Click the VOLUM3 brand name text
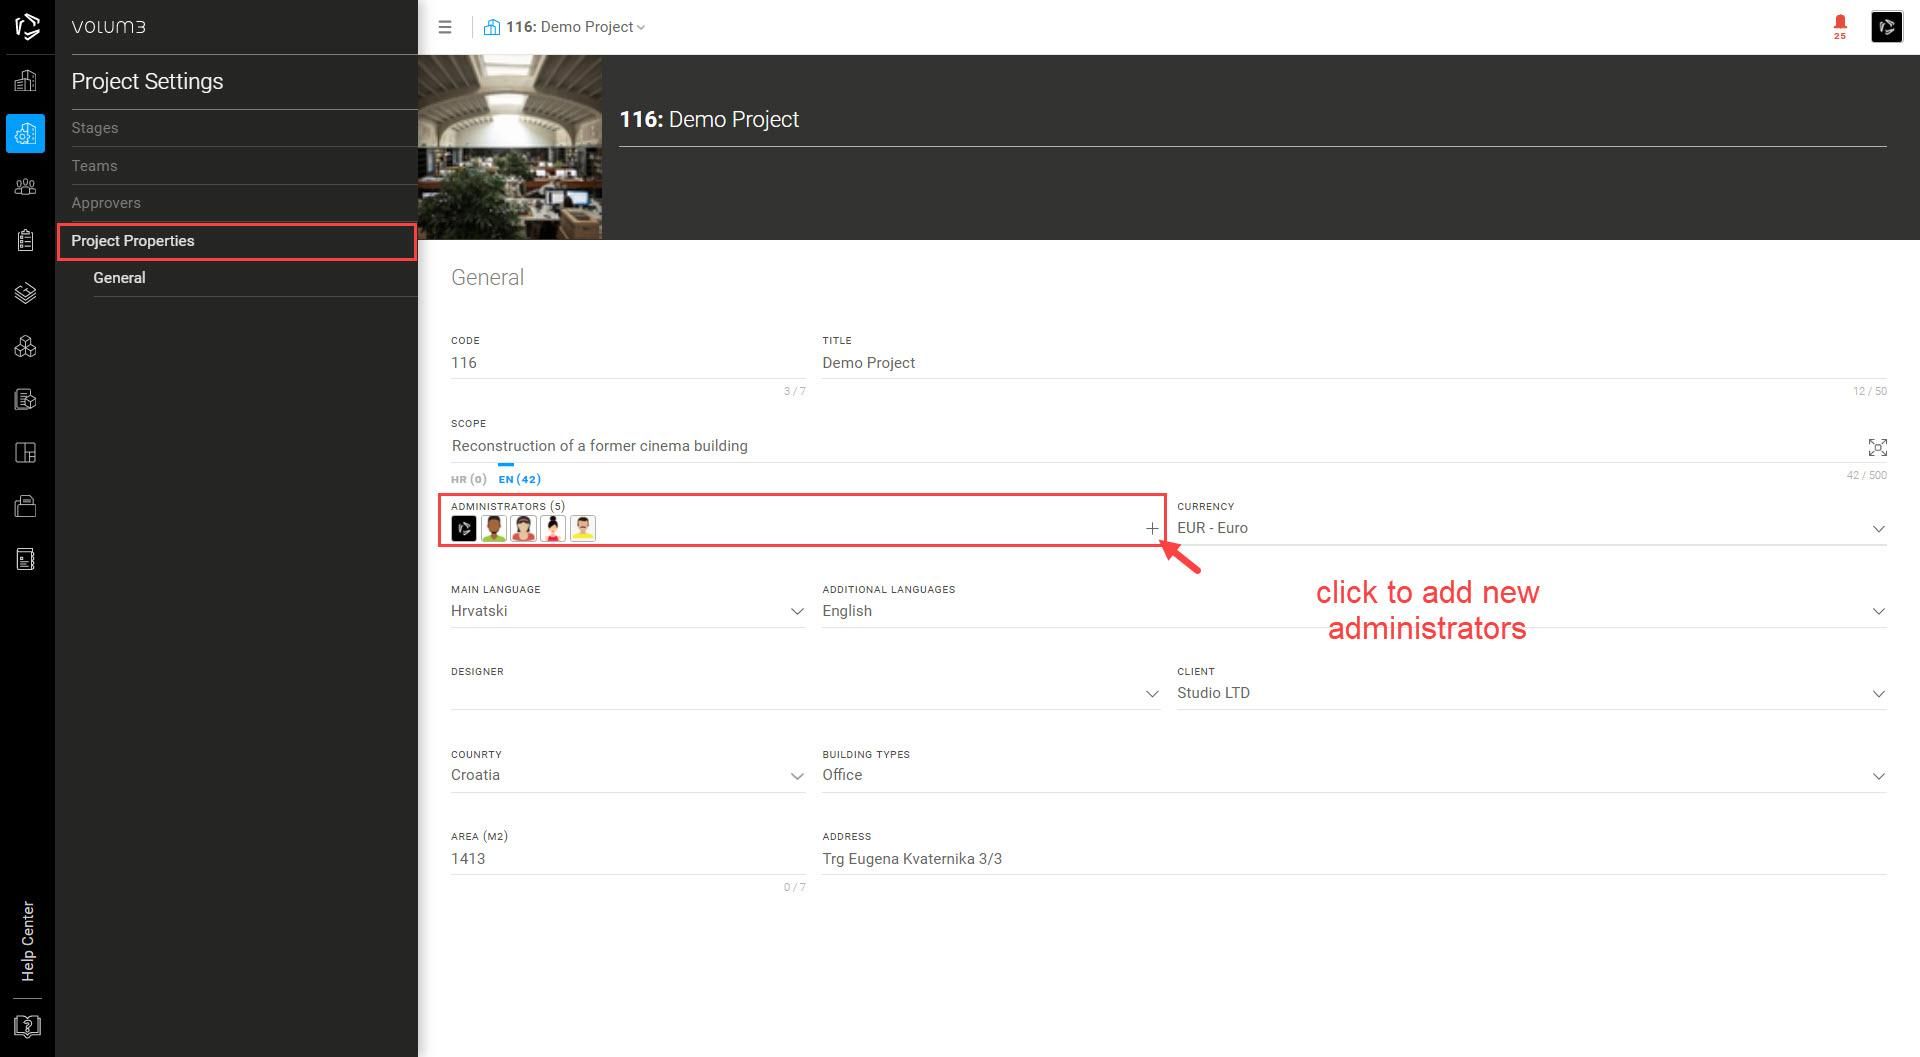Image resolution: width=1920 pixels, height=1057 pixels. (109, 27)
